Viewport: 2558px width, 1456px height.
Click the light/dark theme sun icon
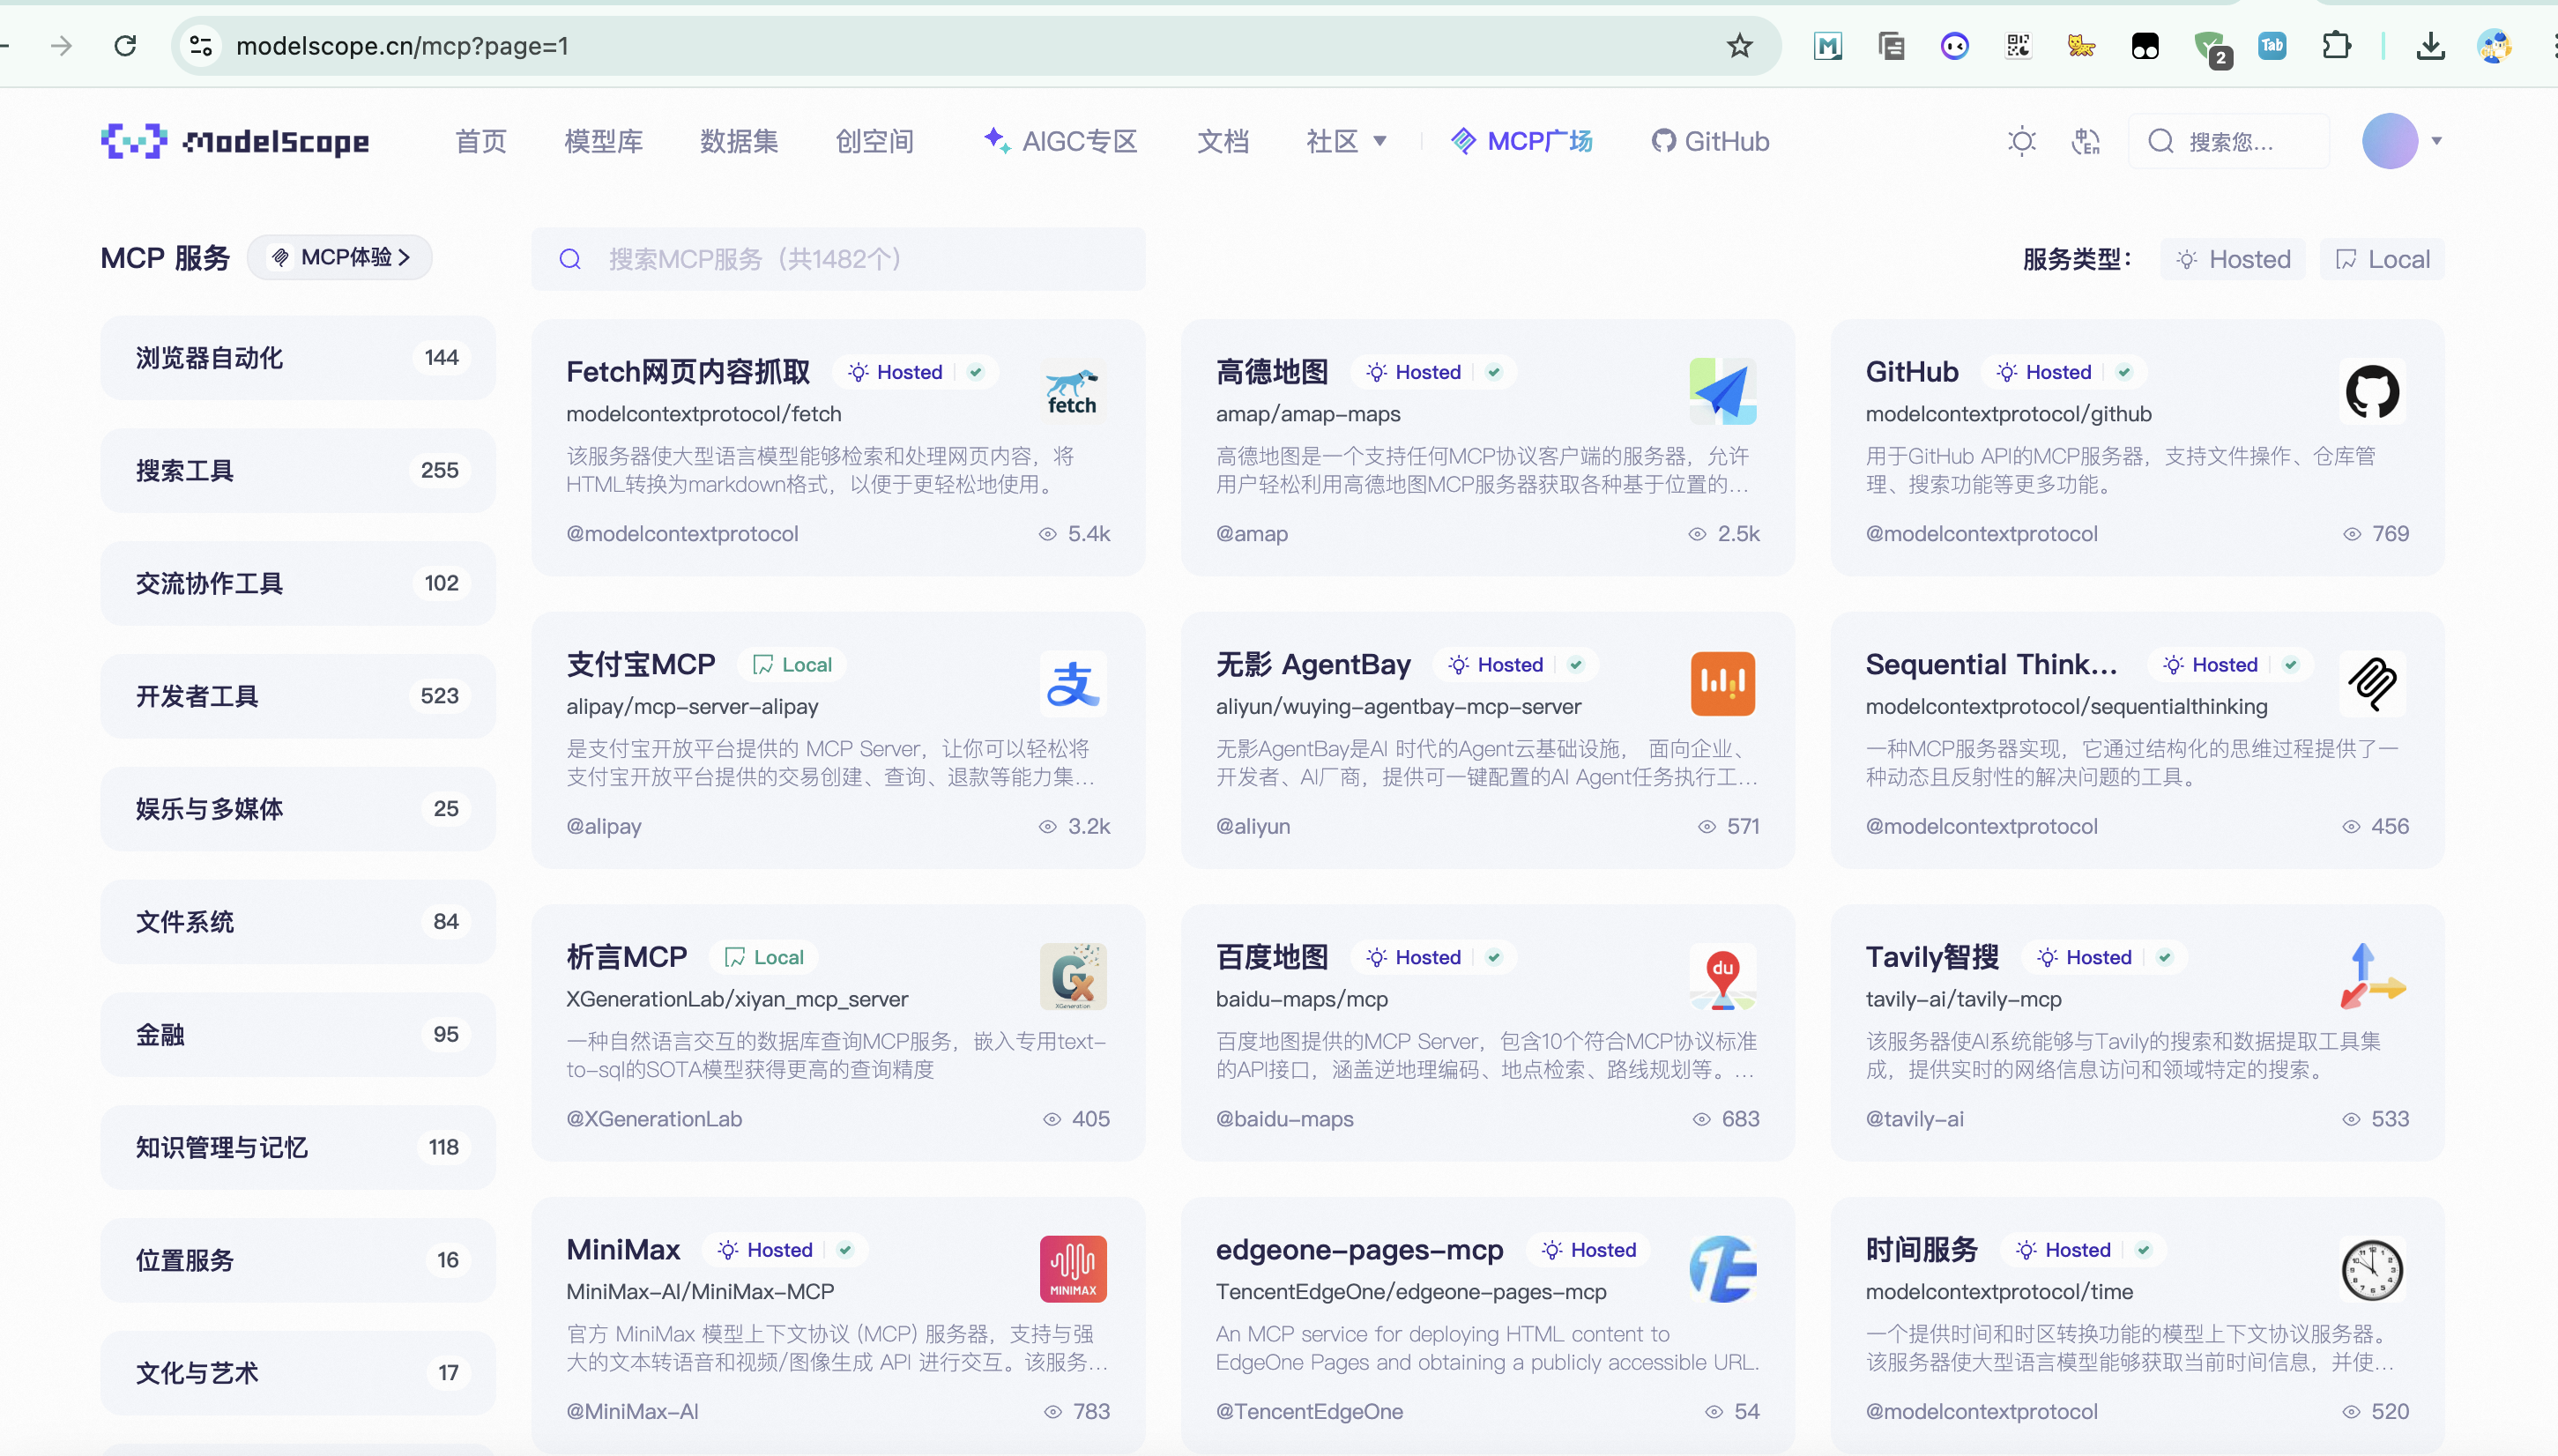[2021, 141]
